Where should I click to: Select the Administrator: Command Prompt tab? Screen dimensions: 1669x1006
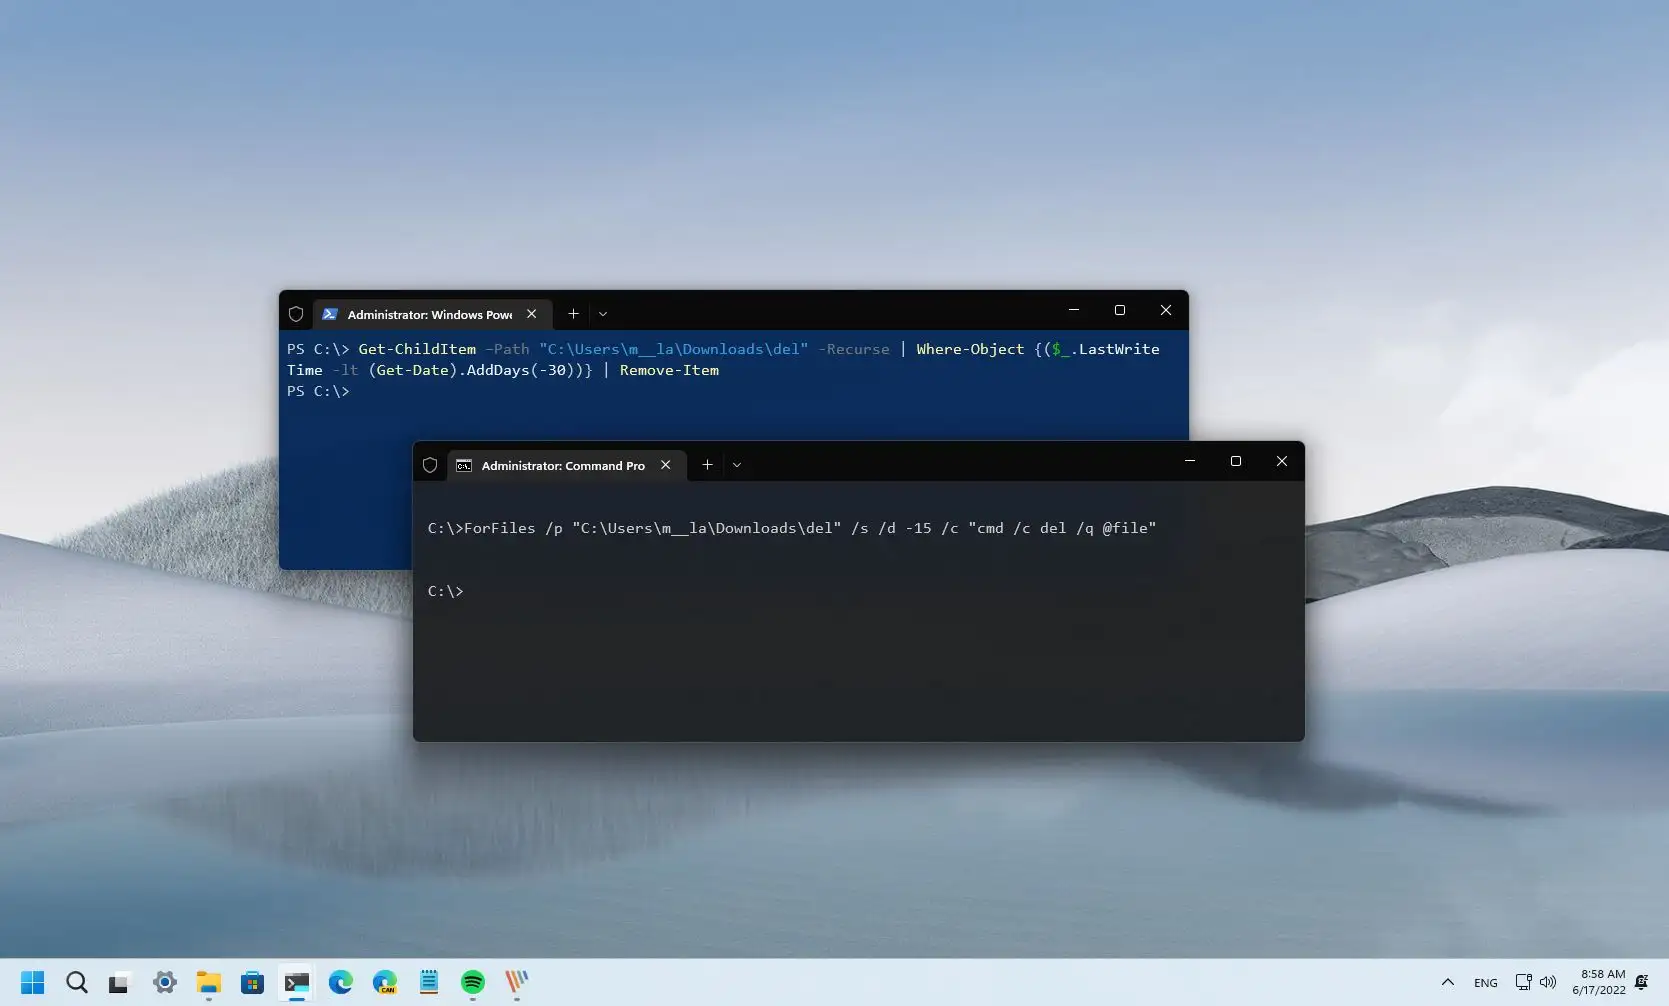click(560, 465)
